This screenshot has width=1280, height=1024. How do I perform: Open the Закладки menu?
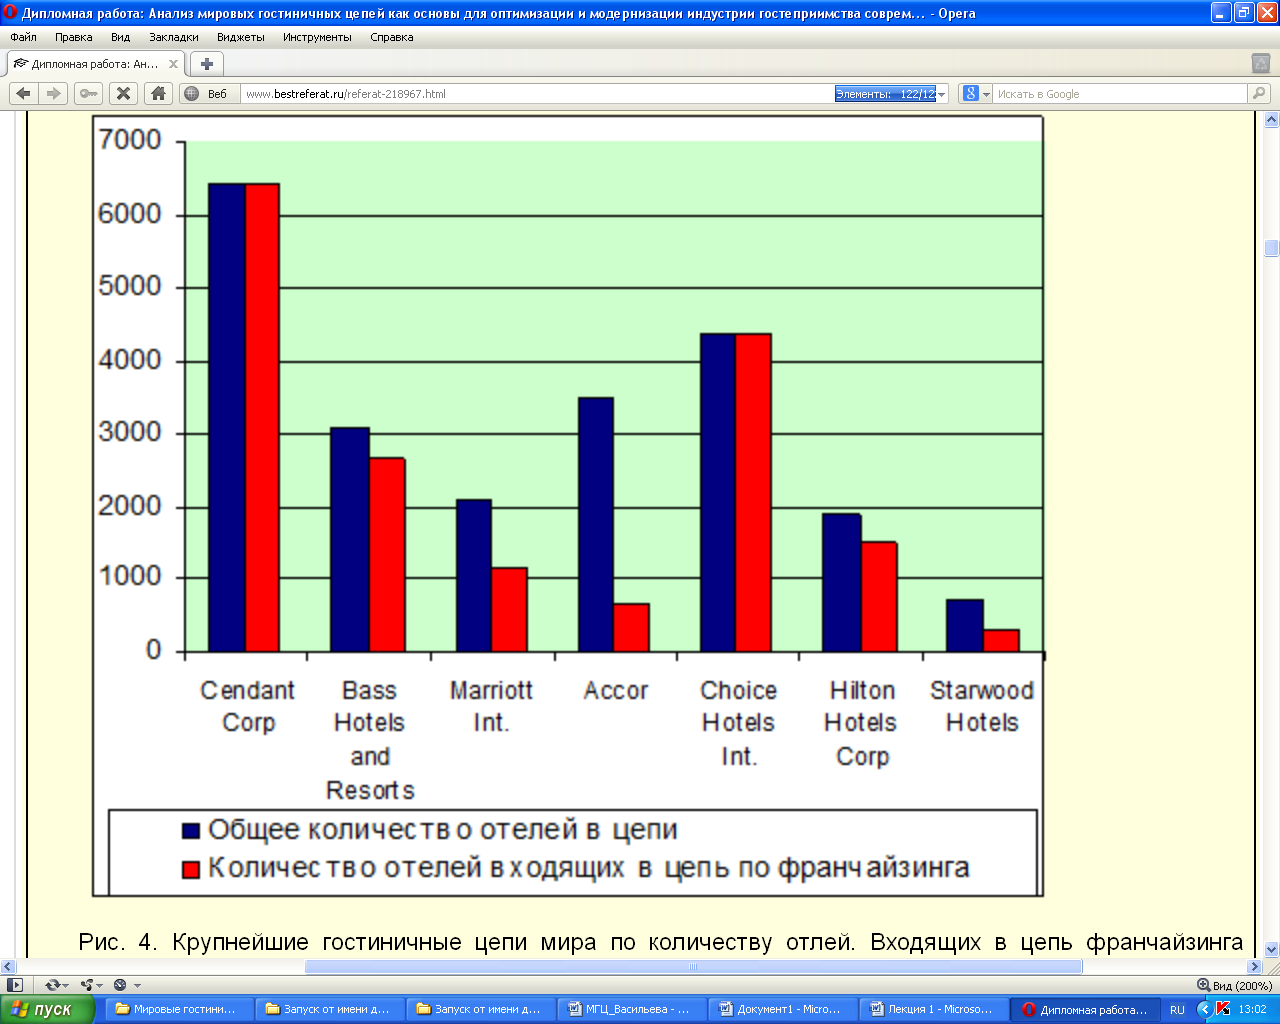click(174, 37)
